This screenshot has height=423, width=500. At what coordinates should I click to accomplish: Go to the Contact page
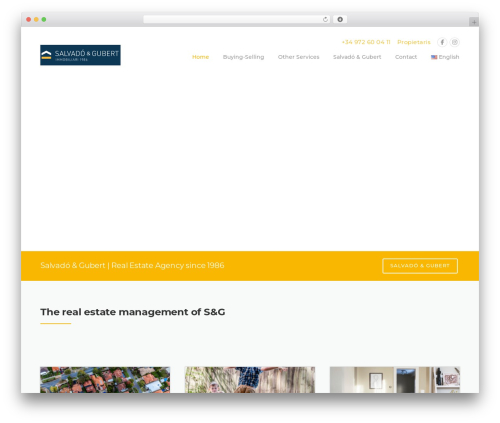tap(406, 57)
